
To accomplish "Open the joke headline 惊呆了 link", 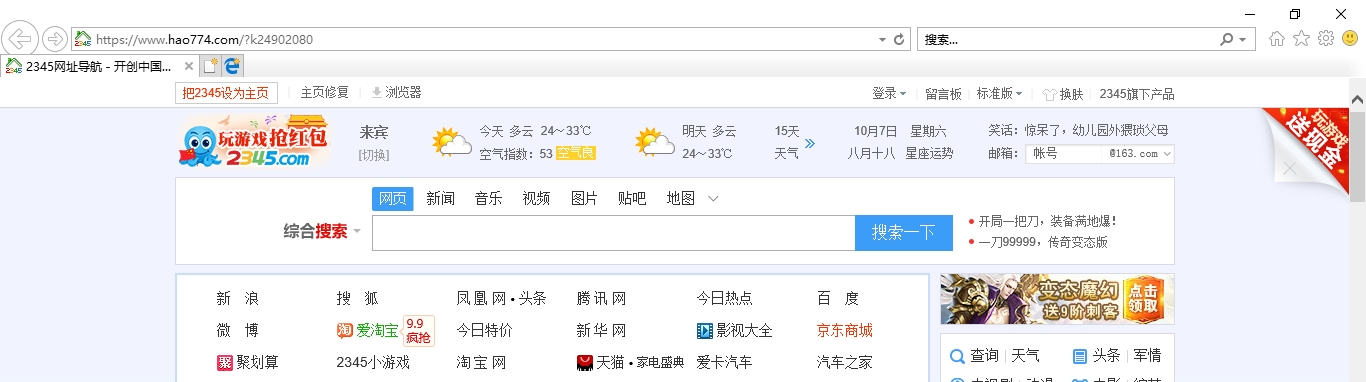I will click(x=1096, y=130).
